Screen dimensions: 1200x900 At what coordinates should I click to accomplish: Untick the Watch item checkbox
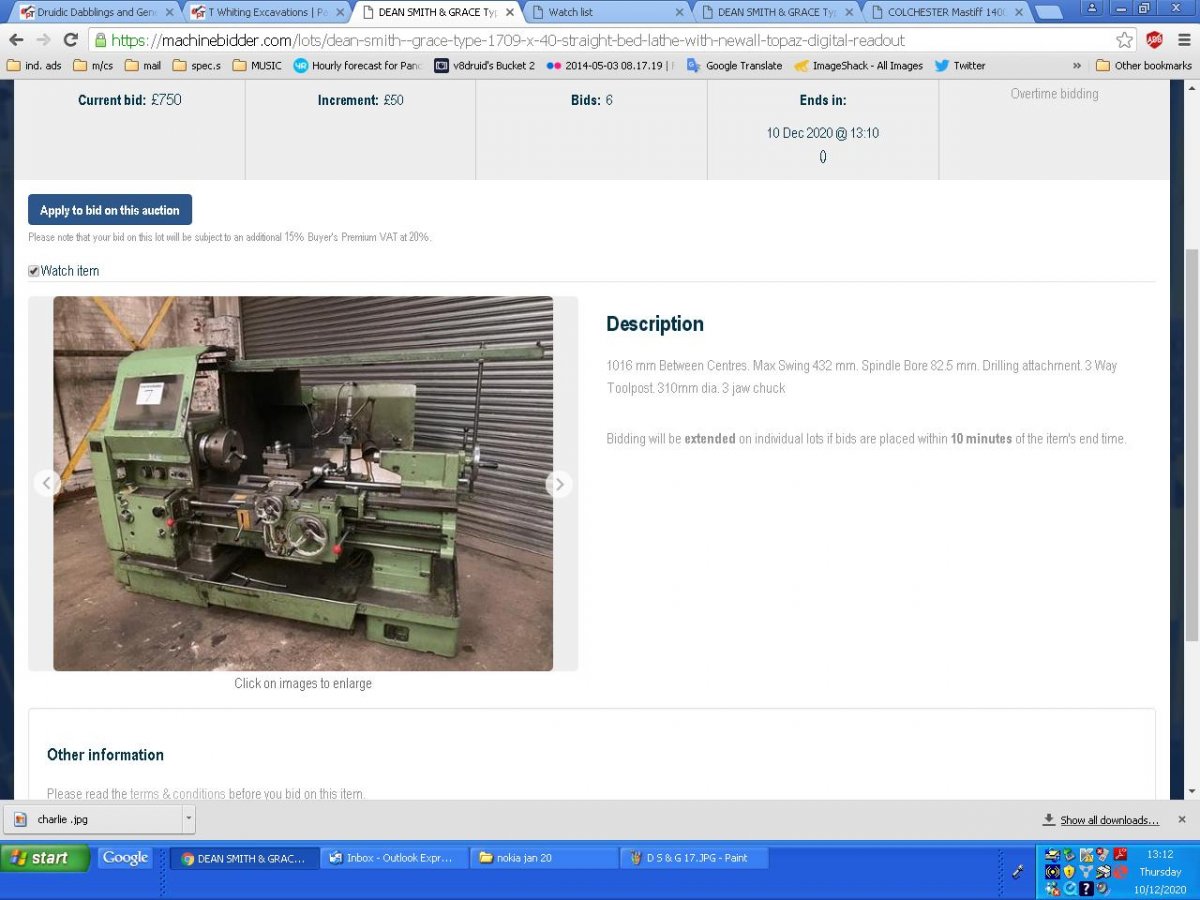[34, 271]
